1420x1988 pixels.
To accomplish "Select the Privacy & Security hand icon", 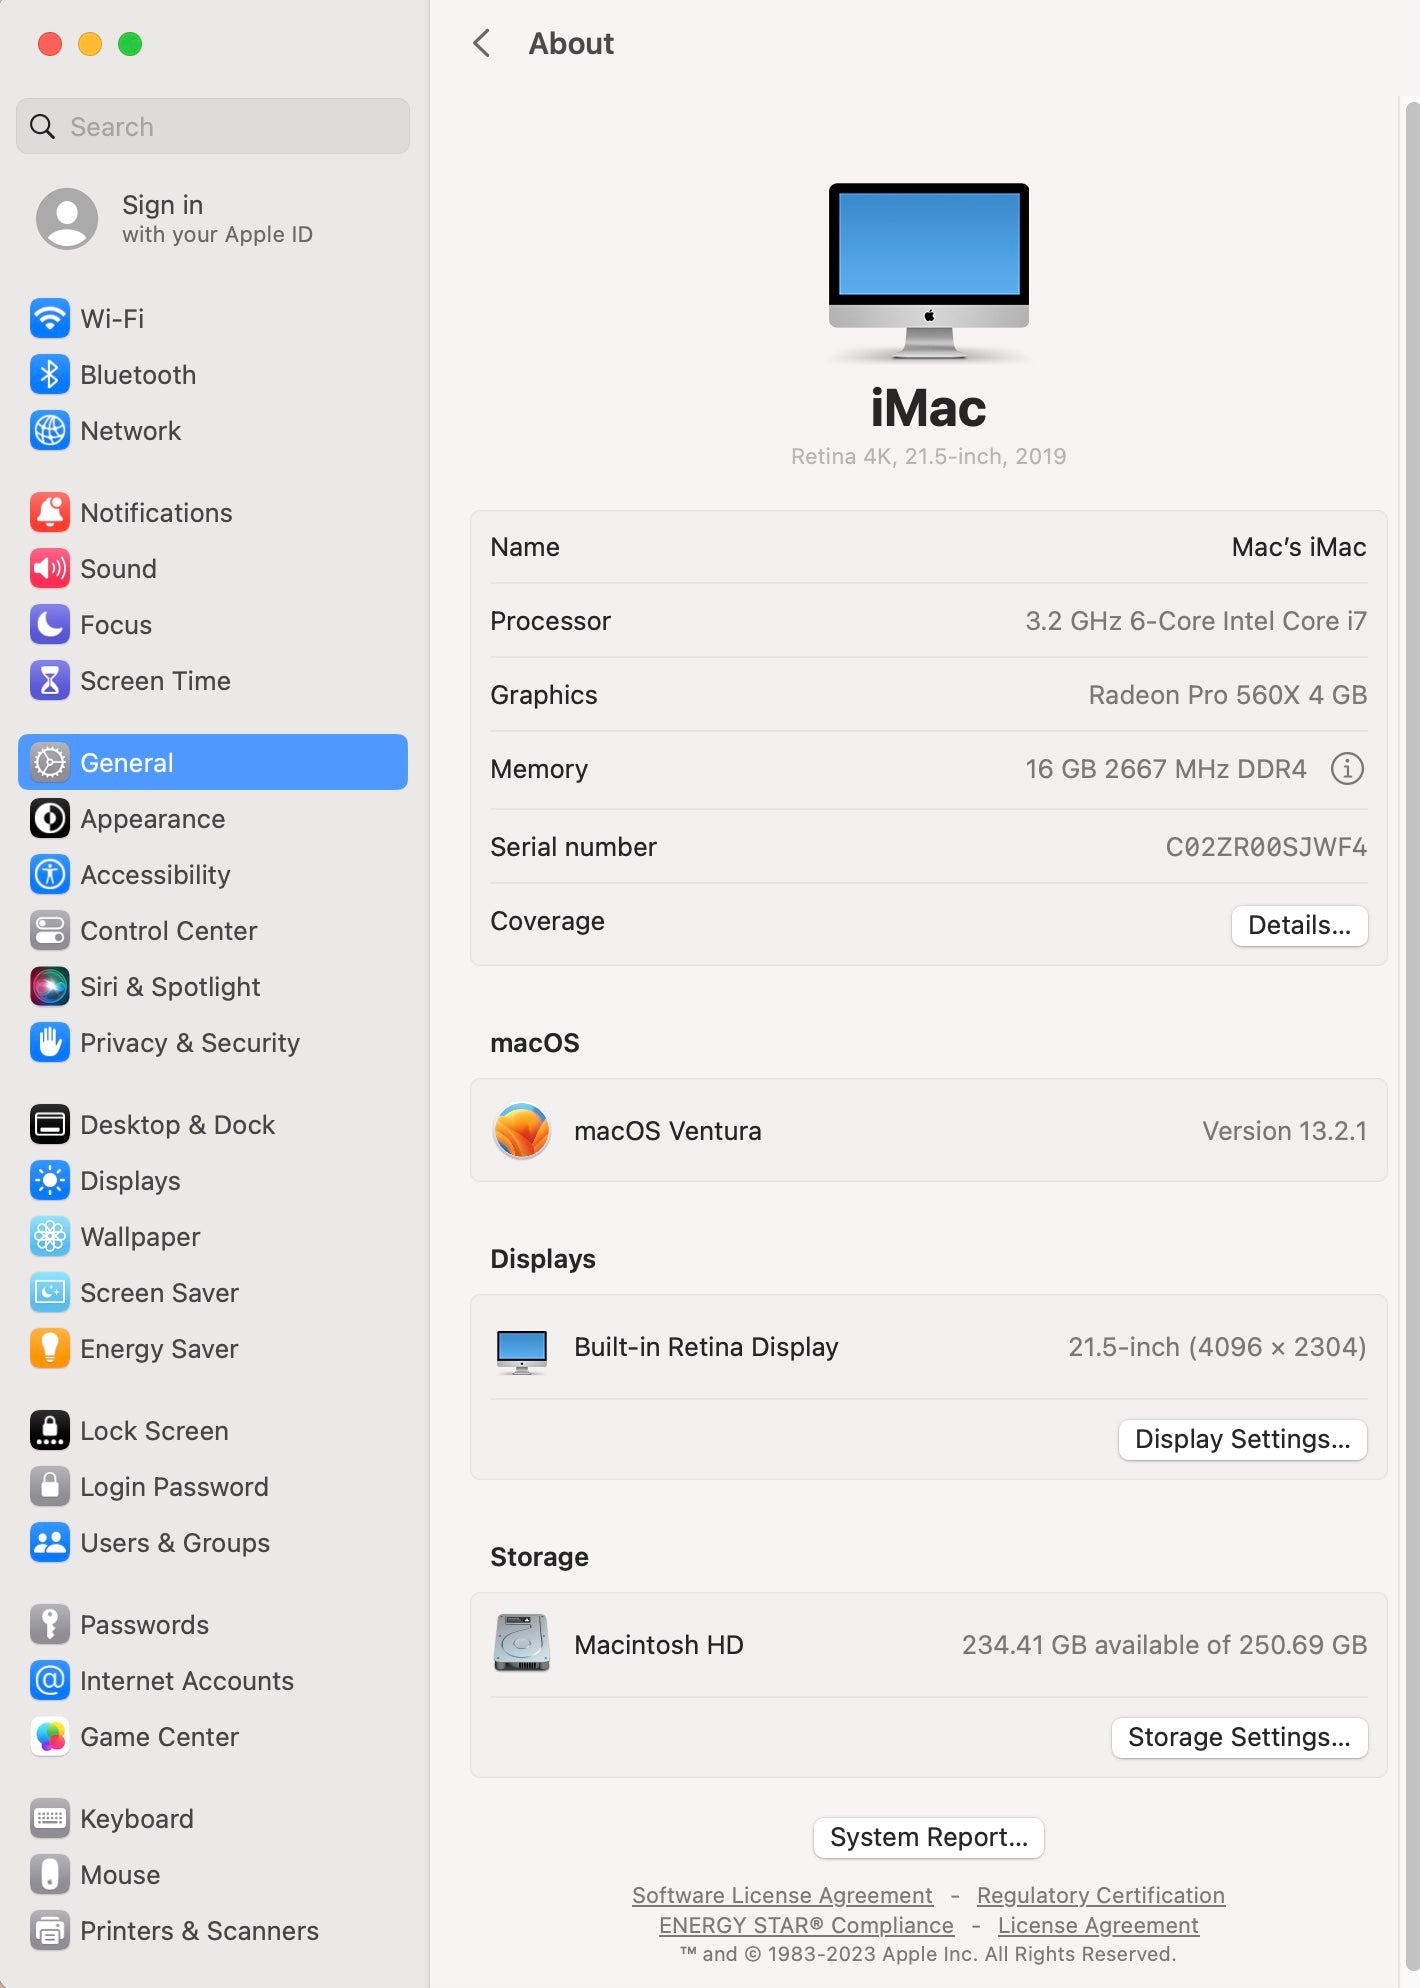I will pos(50,1043).
